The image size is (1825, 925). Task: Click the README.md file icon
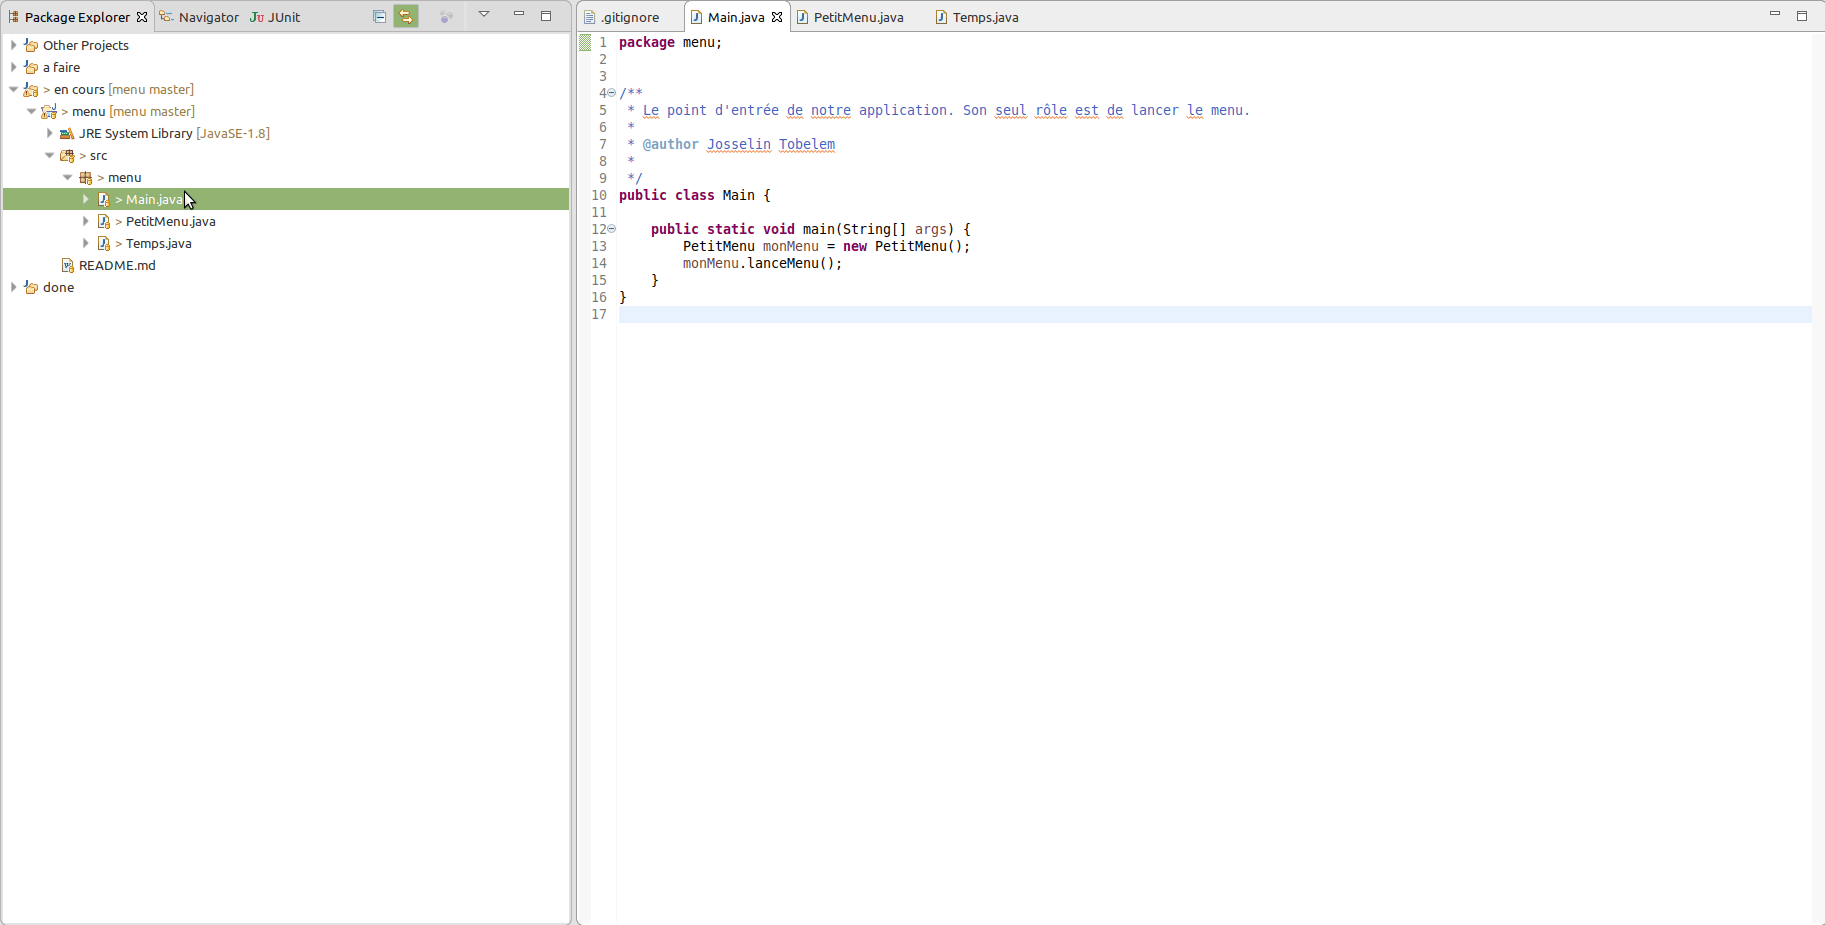point(68,265)
